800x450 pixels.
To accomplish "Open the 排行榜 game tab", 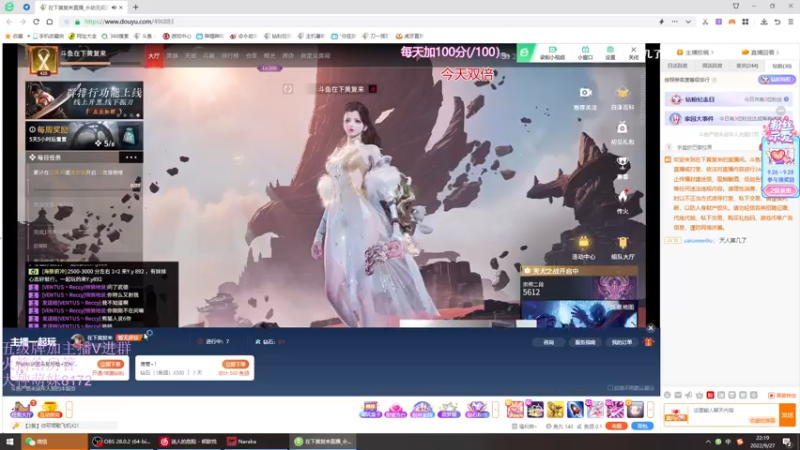I will (230, 56).
